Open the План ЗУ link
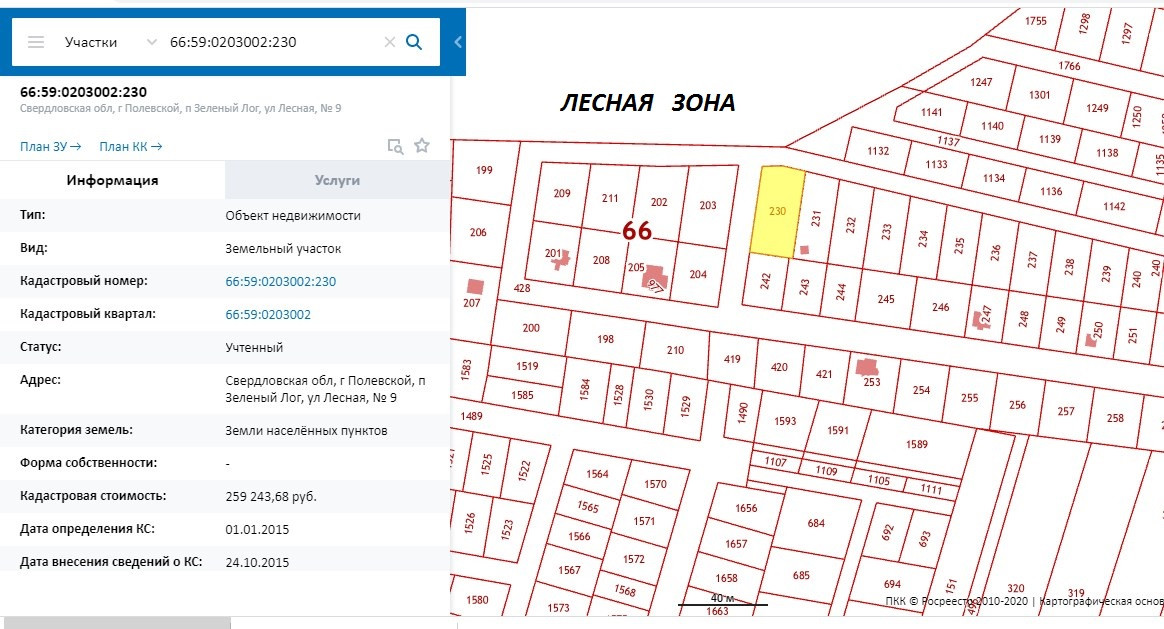 [50, 147]
